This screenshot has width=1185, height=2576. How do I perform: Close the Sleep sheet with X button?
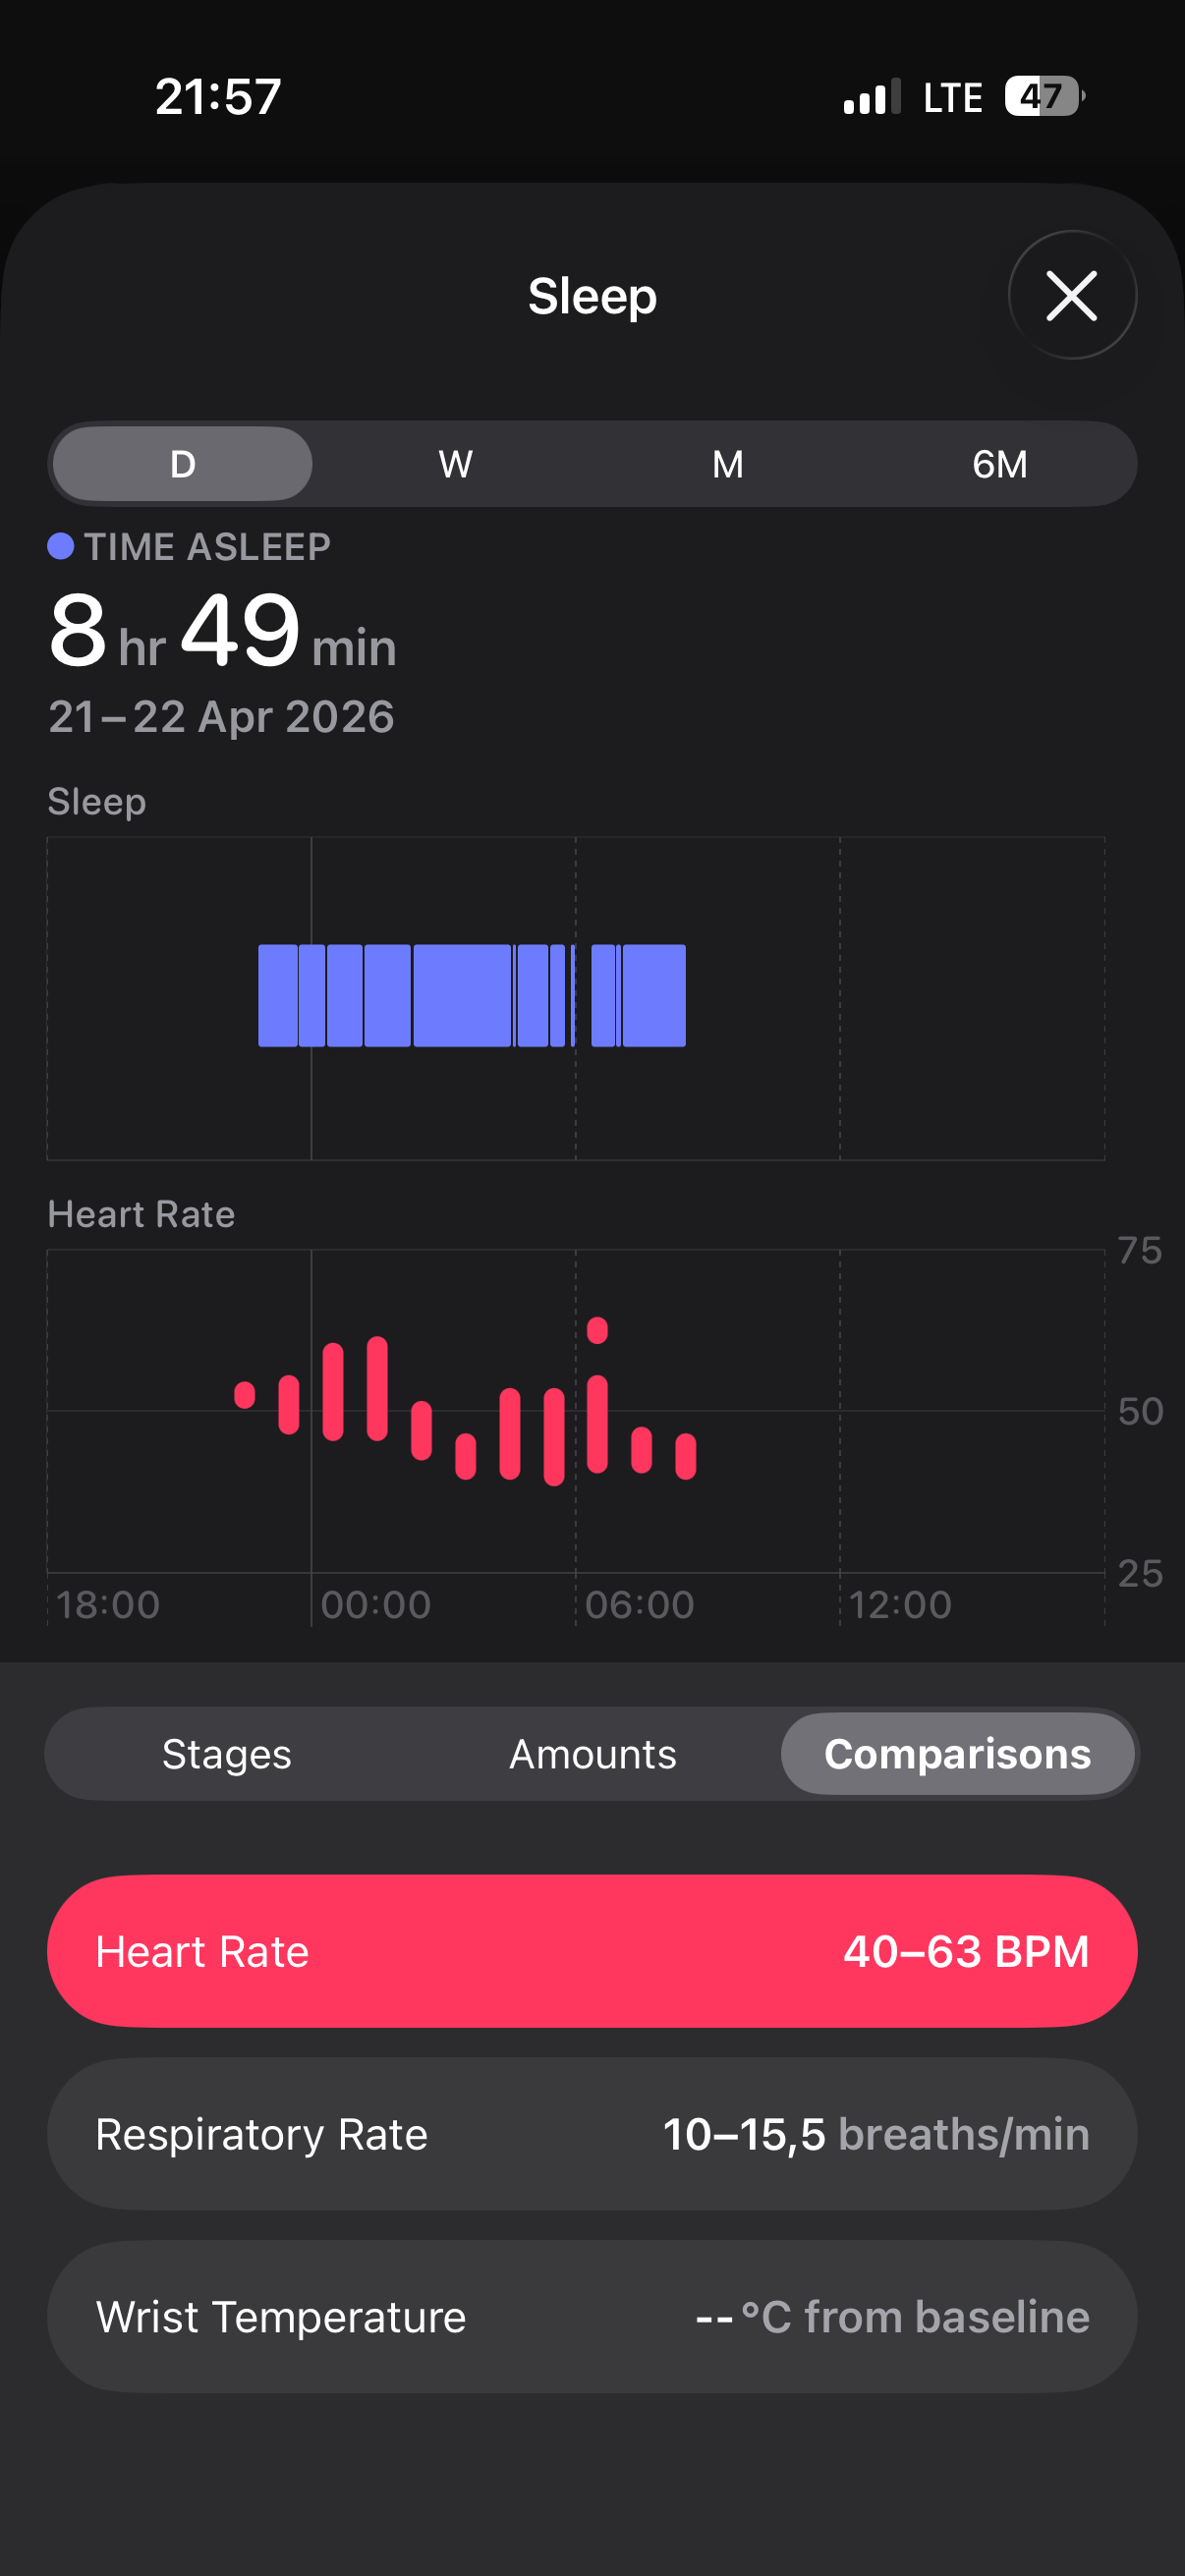(1071, 295)
